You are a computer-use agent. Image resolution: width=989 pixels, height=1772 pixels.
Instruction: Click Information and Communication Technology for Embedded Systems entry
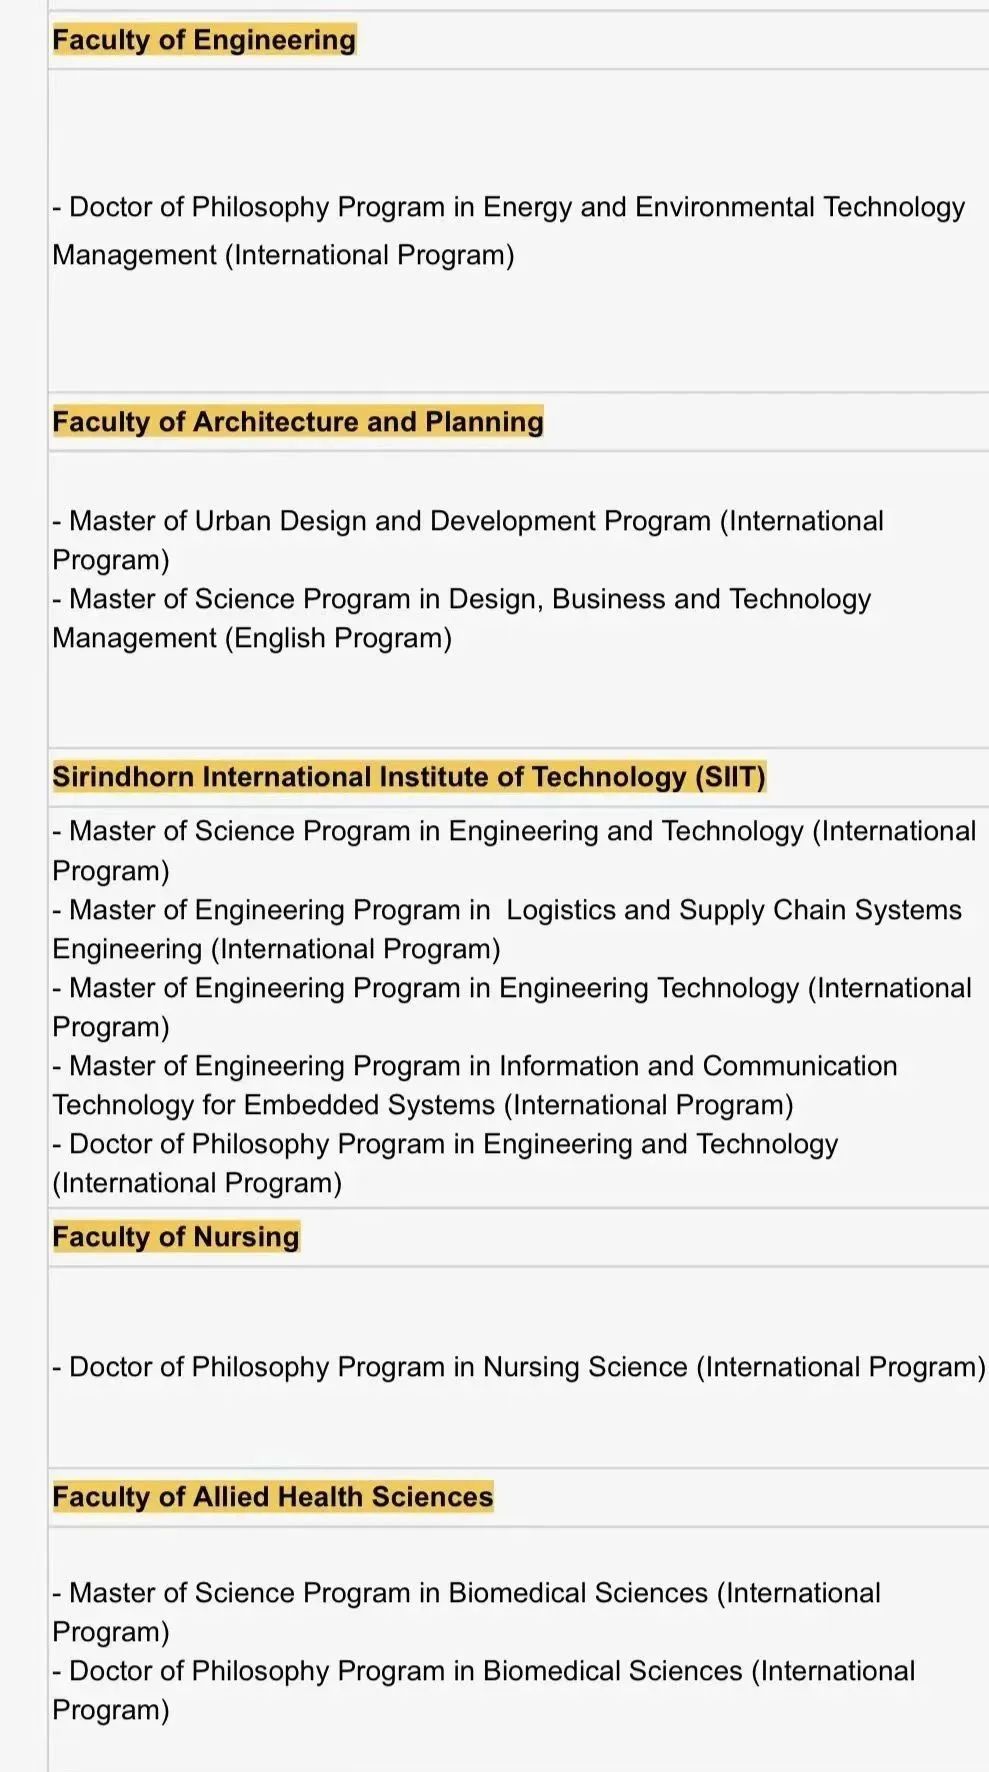[475, 1085]
